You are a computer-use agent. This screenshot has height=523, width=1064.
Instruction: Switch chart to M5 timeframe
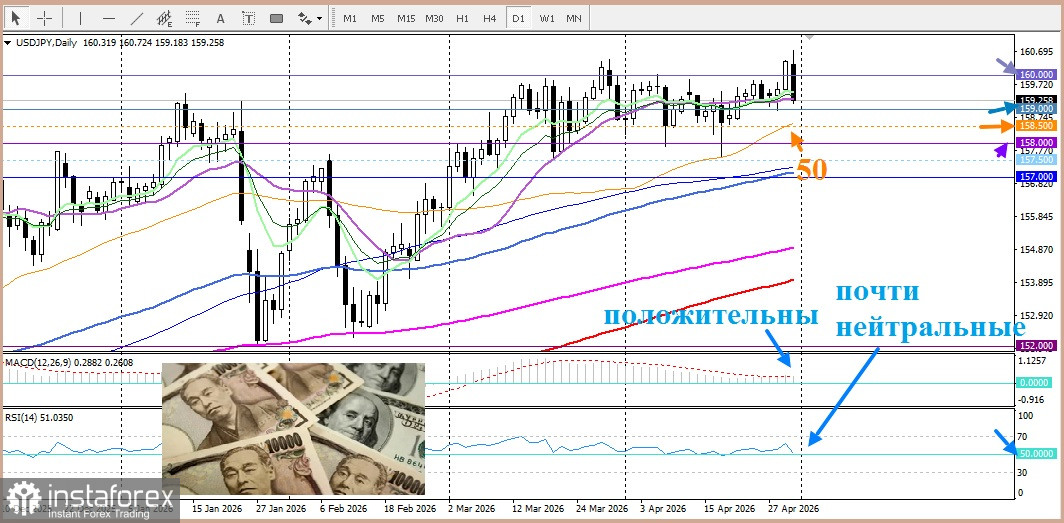pyautogui.click(x=378, y=18)
